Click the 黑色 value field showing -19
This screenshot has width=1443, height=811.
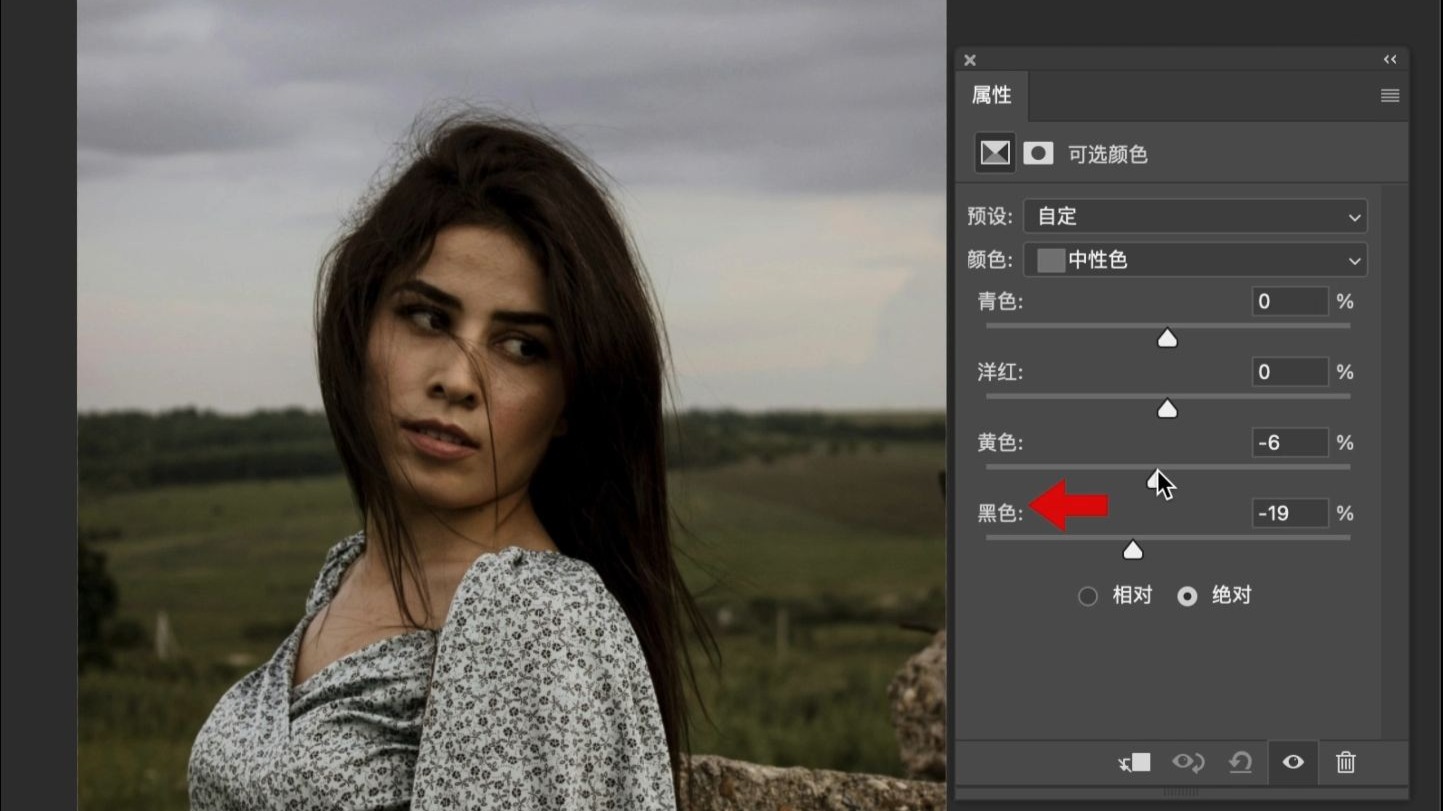[x=1290, y=513]
